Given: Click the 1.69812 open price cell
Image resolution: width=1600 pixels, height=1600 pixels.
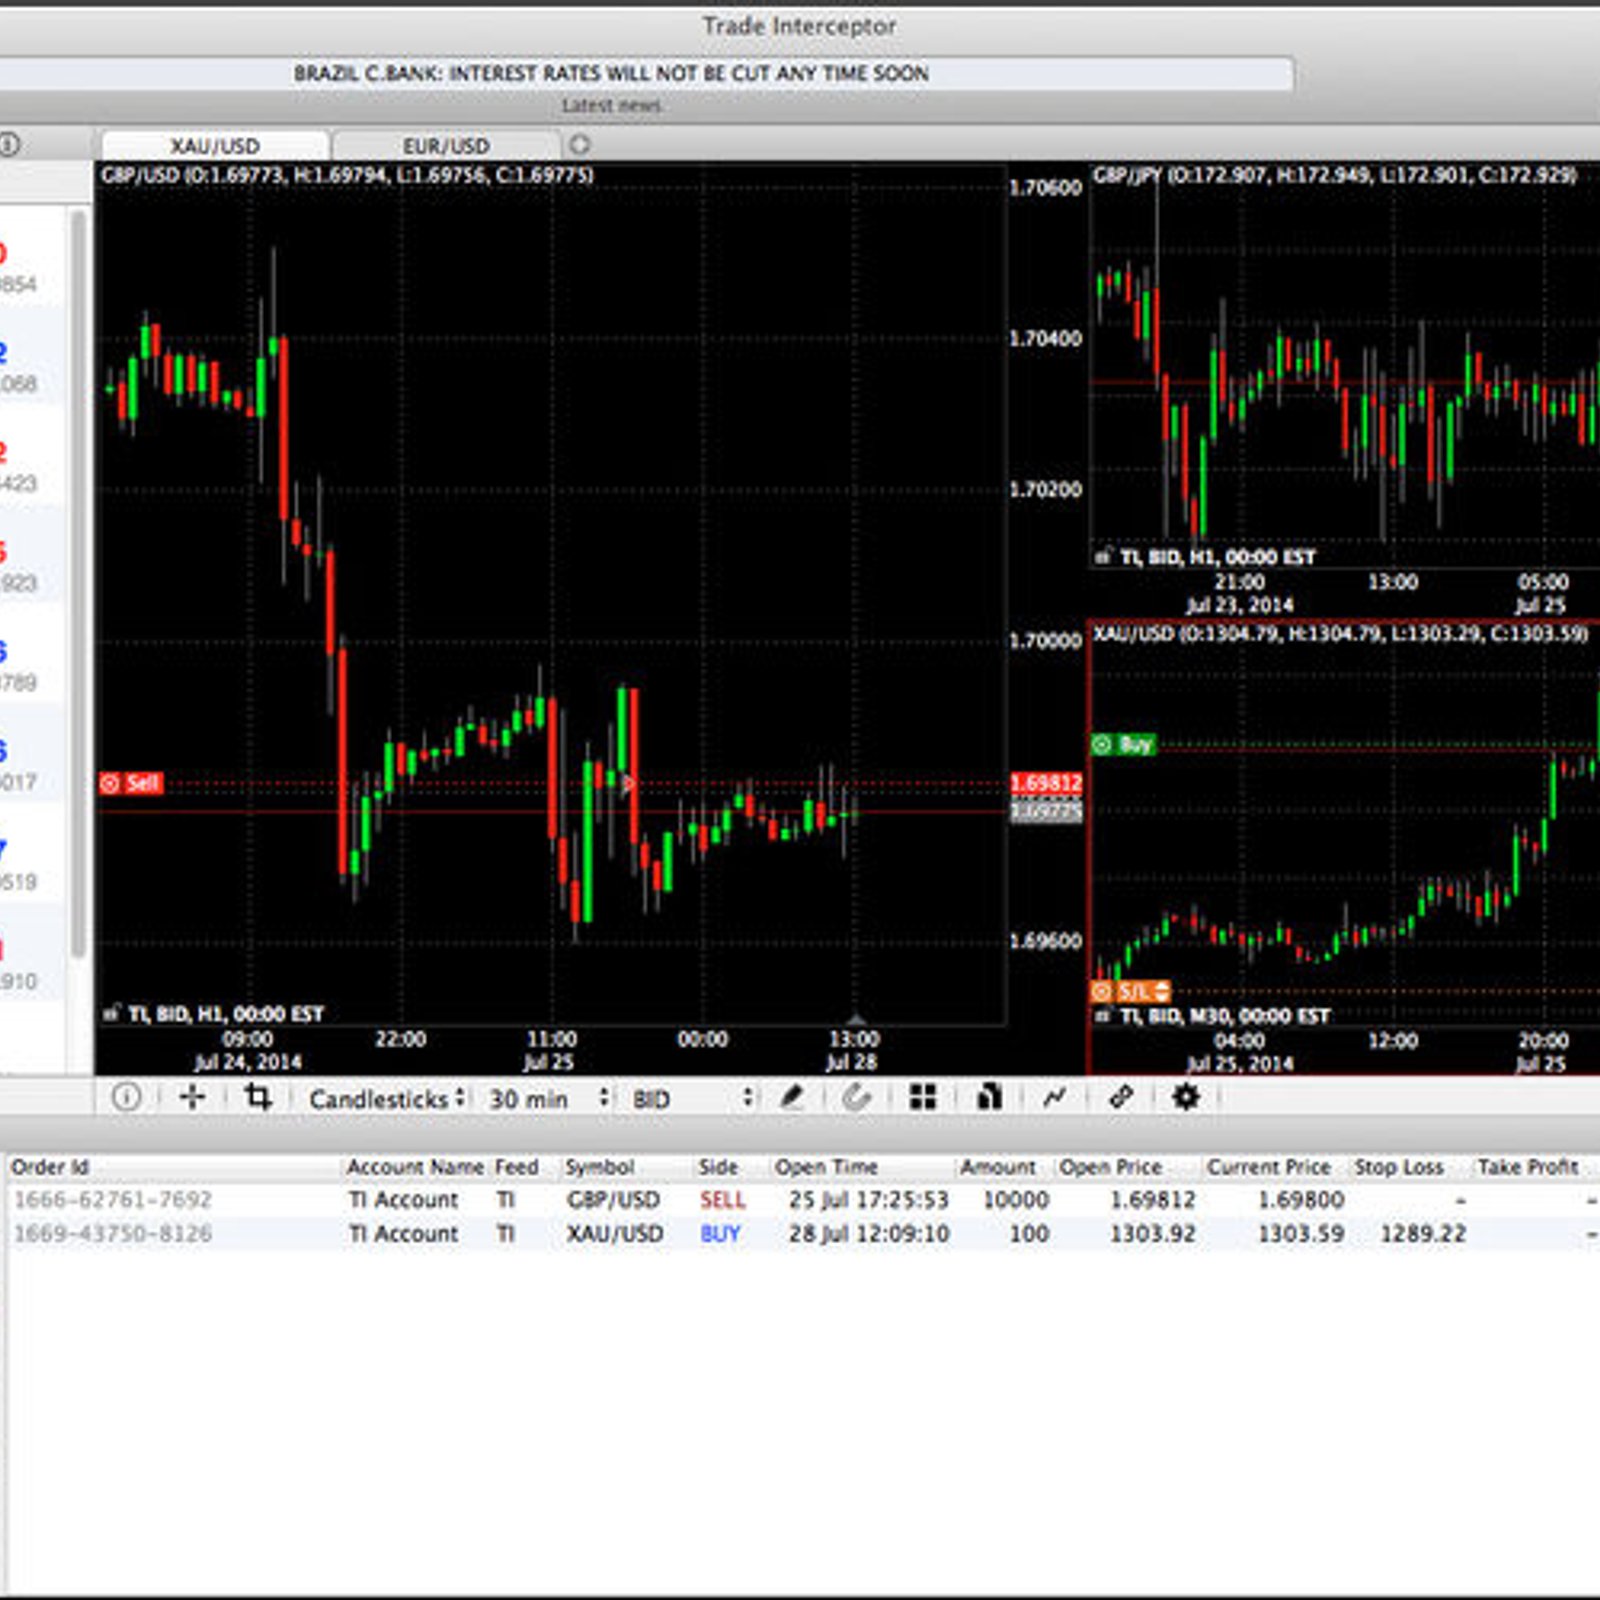Looking at the screenshot, I should click(x=1153, y=1199).
